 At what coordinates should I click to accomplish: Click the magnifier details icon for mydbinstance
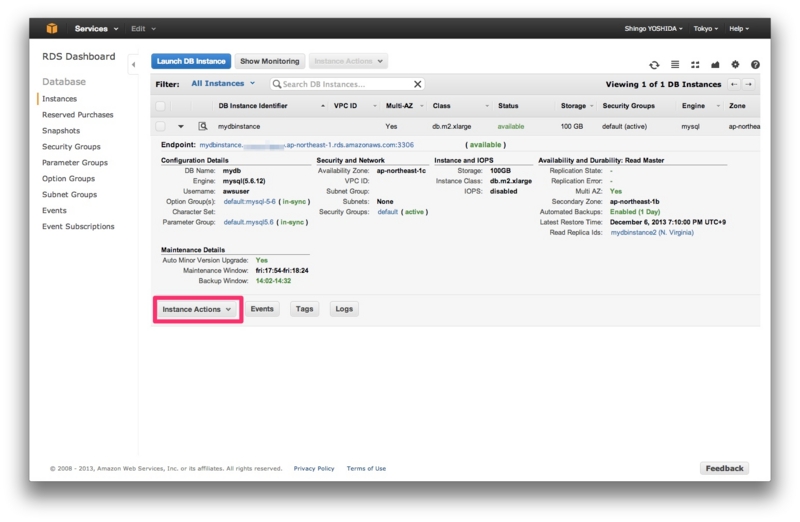click(x=203, y=126)
